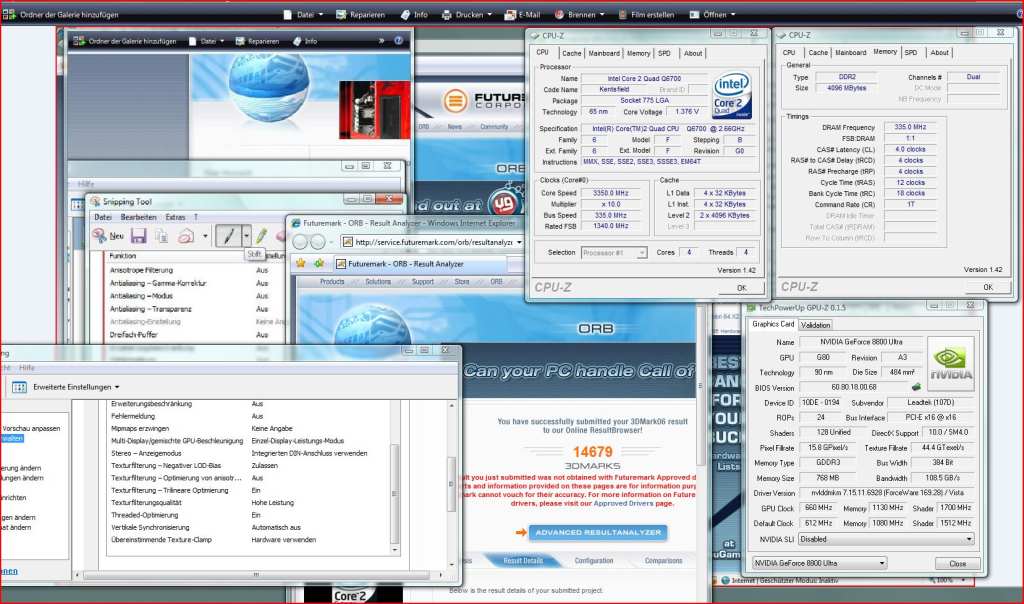Click the NVIDIA logo in GPU-Z
This screenshot has width=1024, height=604.
tap(951, 364)
